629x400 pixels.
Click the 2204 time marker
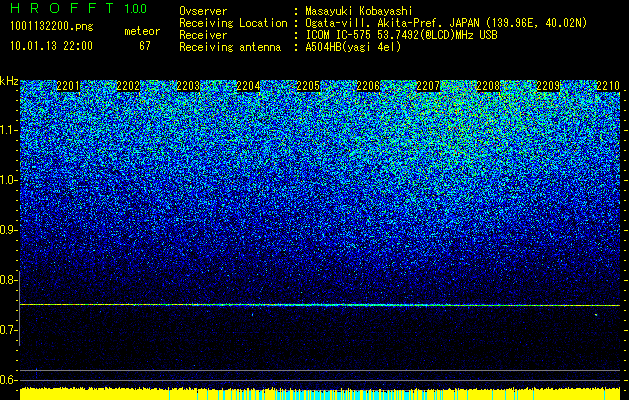248,86
